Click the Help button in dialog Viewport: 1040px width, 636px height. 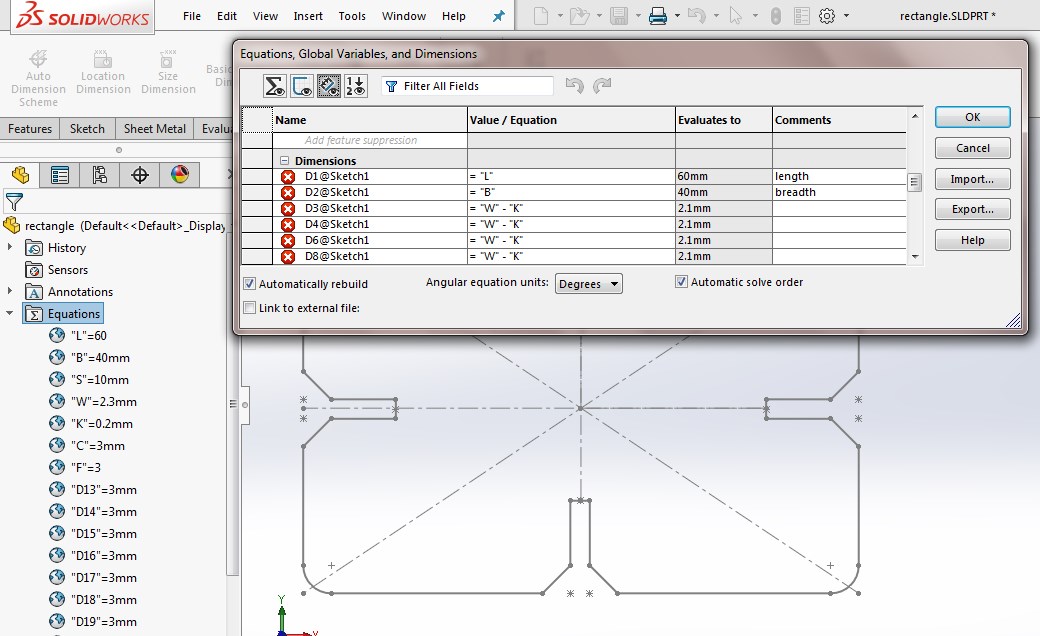(972, 240)
